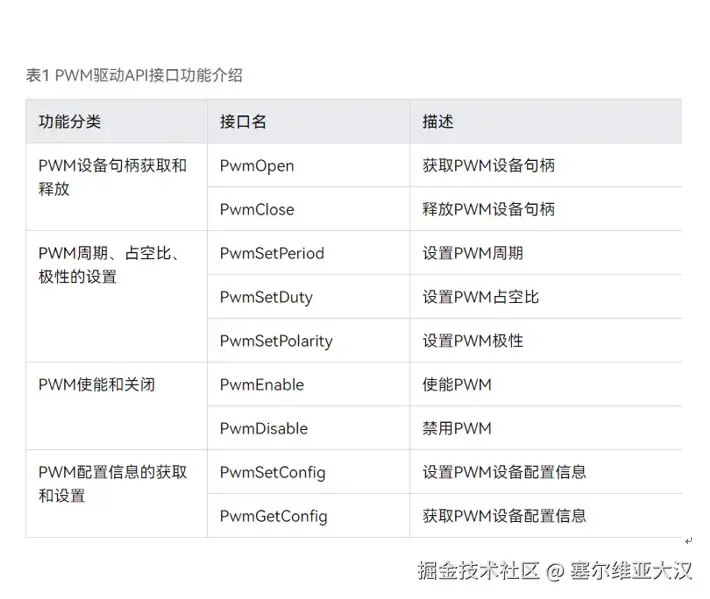This screenshot has height=599, width=710.
Task: Click the table caption 表1 PWM驱动API接口功能介绍
Action: pos(134,75)
